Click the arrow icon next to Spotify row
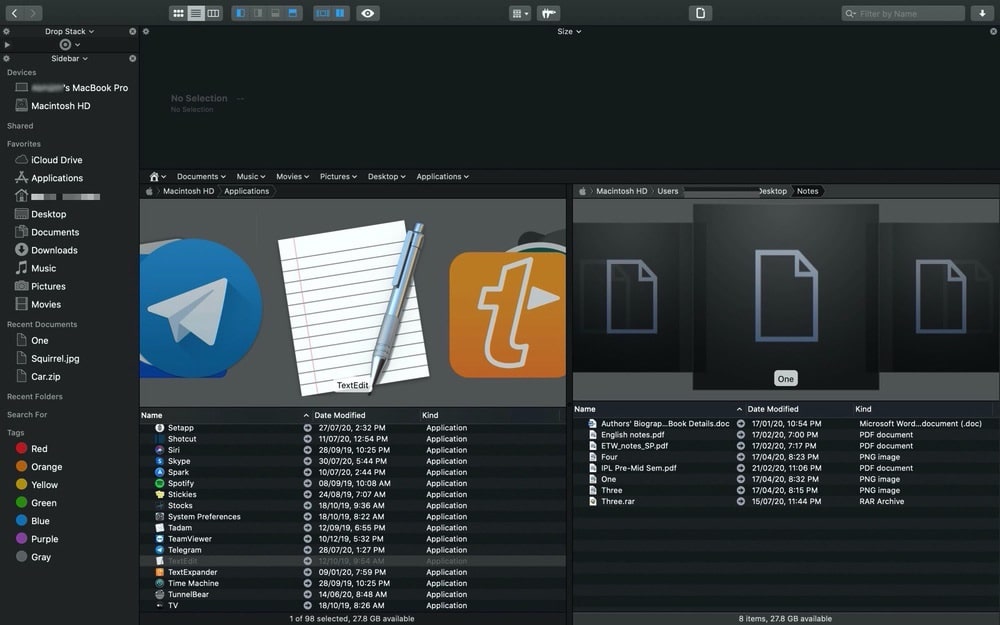The width and height of the screenshot is (1000, 625). point(307,483)
